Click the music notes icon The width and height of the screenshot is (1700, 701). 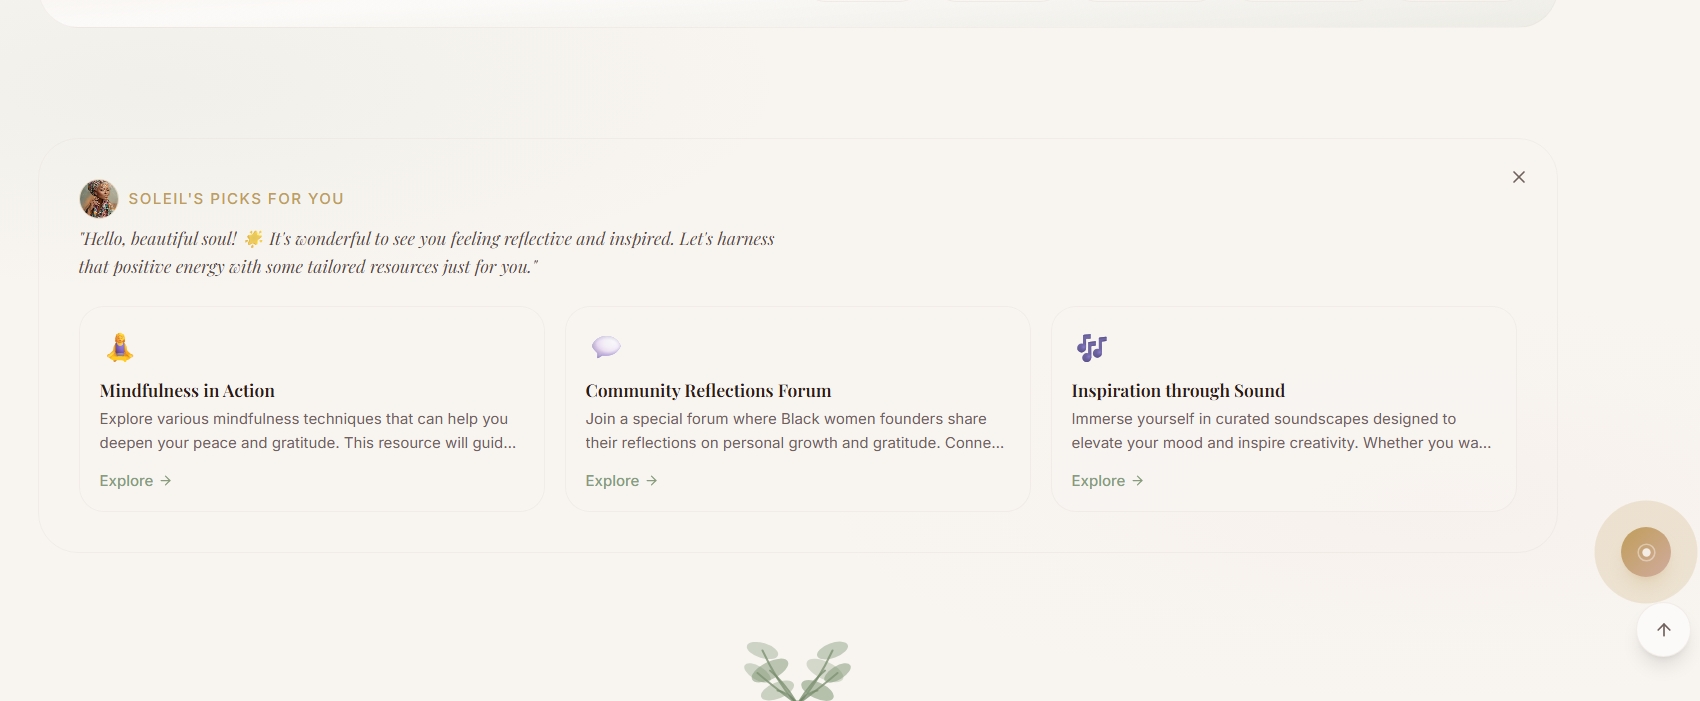(x=1092, y=347)
